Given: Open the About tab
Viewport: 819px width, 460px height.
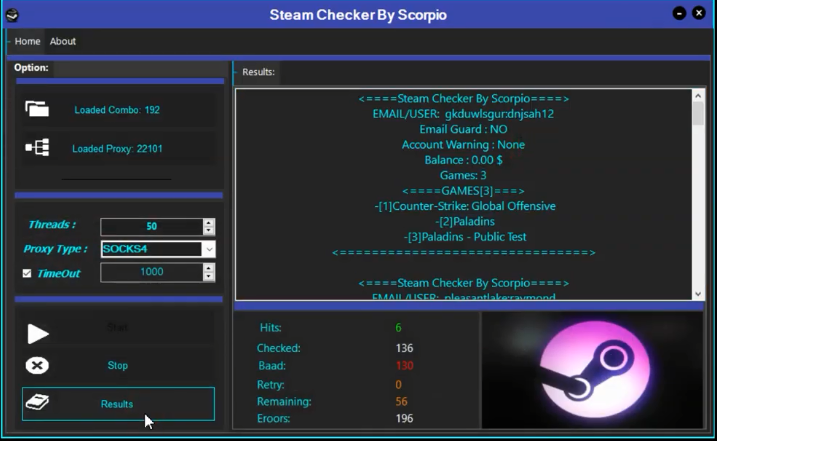Looking at the screenshot, I should click(63, 41).
